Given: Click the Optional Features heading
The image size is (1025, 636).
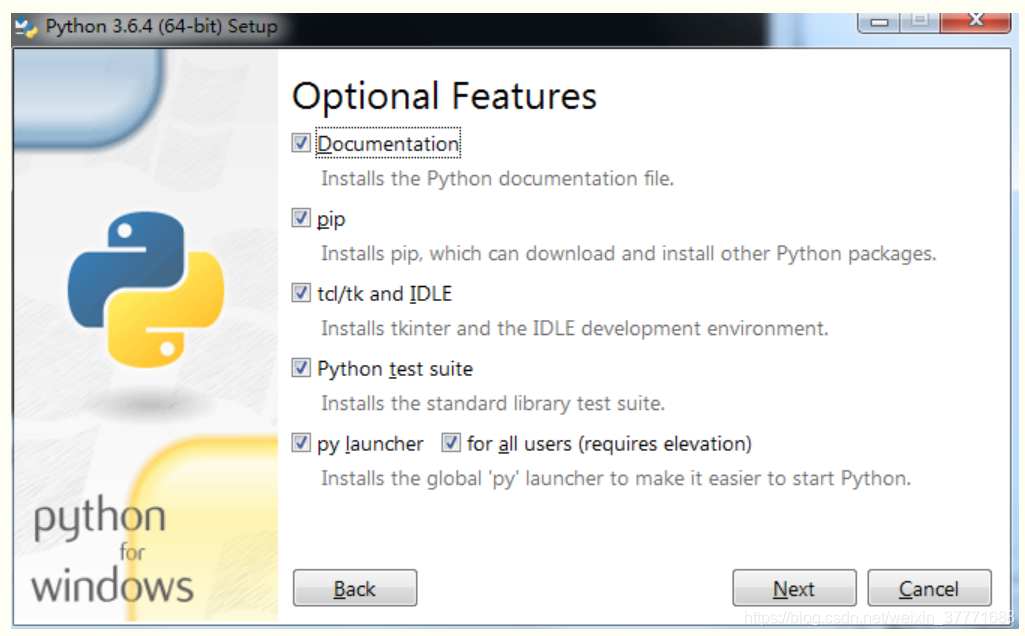Looking at the screenshot, I should pyautogui.click(x=444, y=96).
